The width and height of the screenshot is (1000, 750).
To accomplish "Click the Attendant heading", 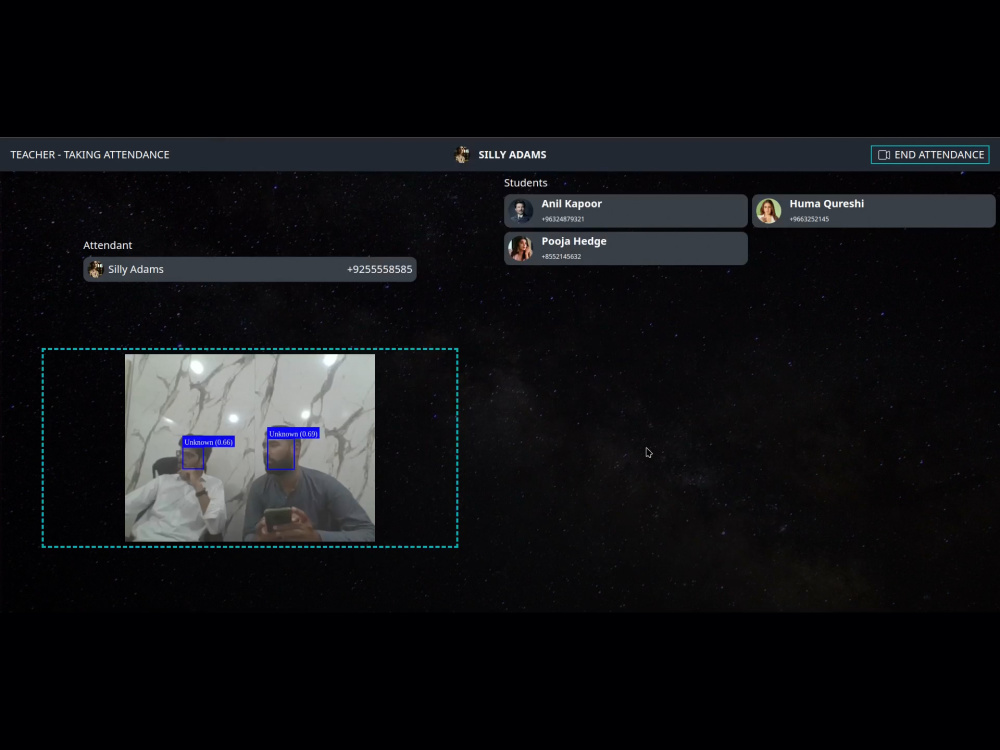I will click(108, 246).
